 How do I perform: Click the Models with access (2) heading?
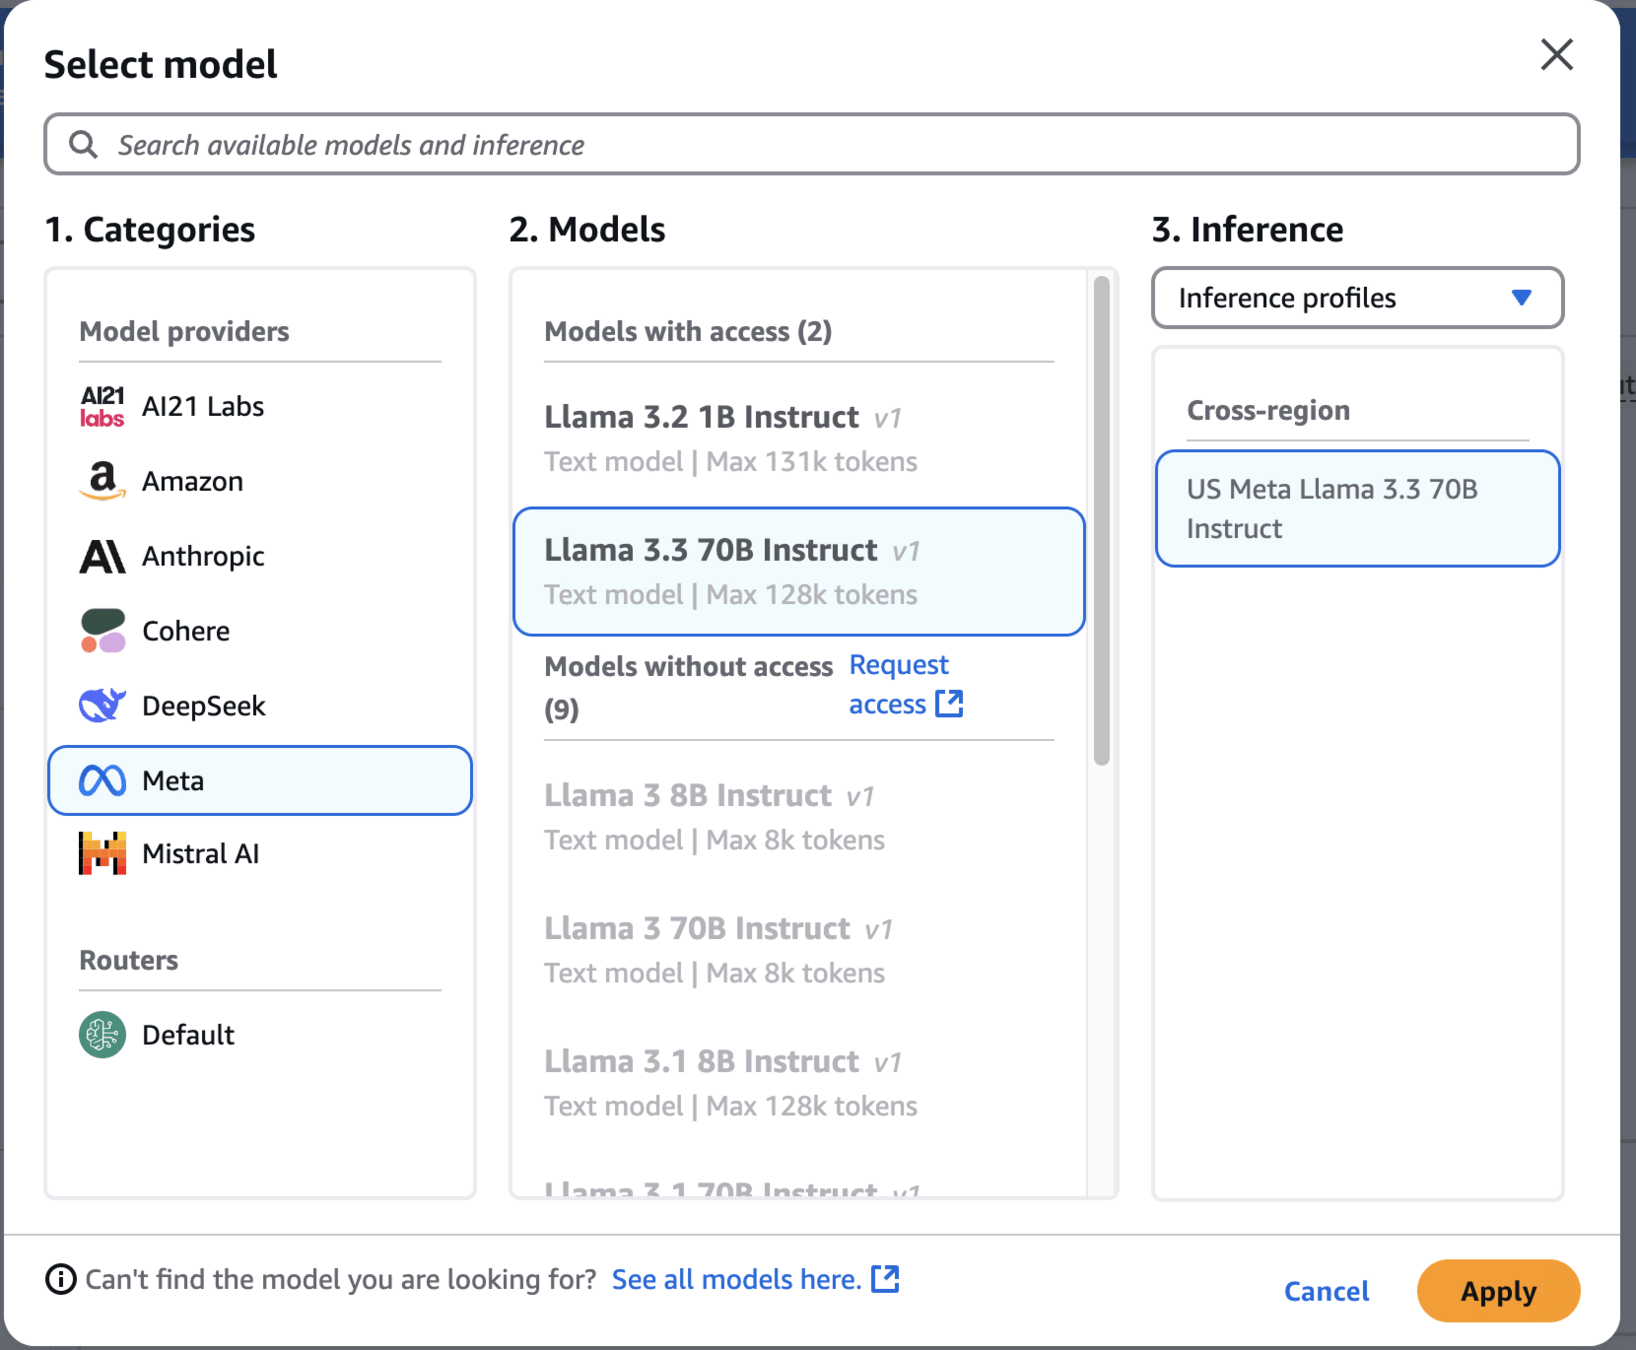[688, 332]
